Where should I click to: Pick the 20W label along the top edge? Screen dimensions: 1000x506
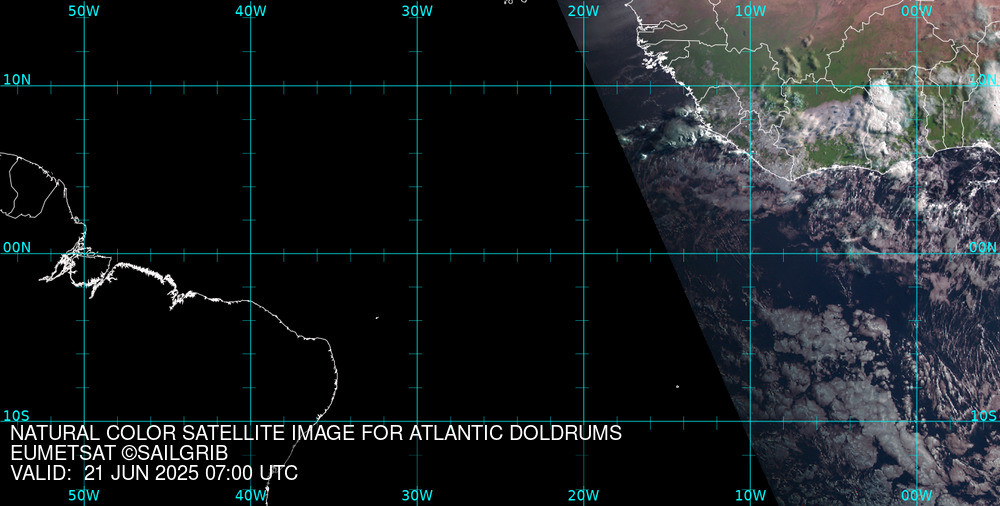[x=584, y=11]
